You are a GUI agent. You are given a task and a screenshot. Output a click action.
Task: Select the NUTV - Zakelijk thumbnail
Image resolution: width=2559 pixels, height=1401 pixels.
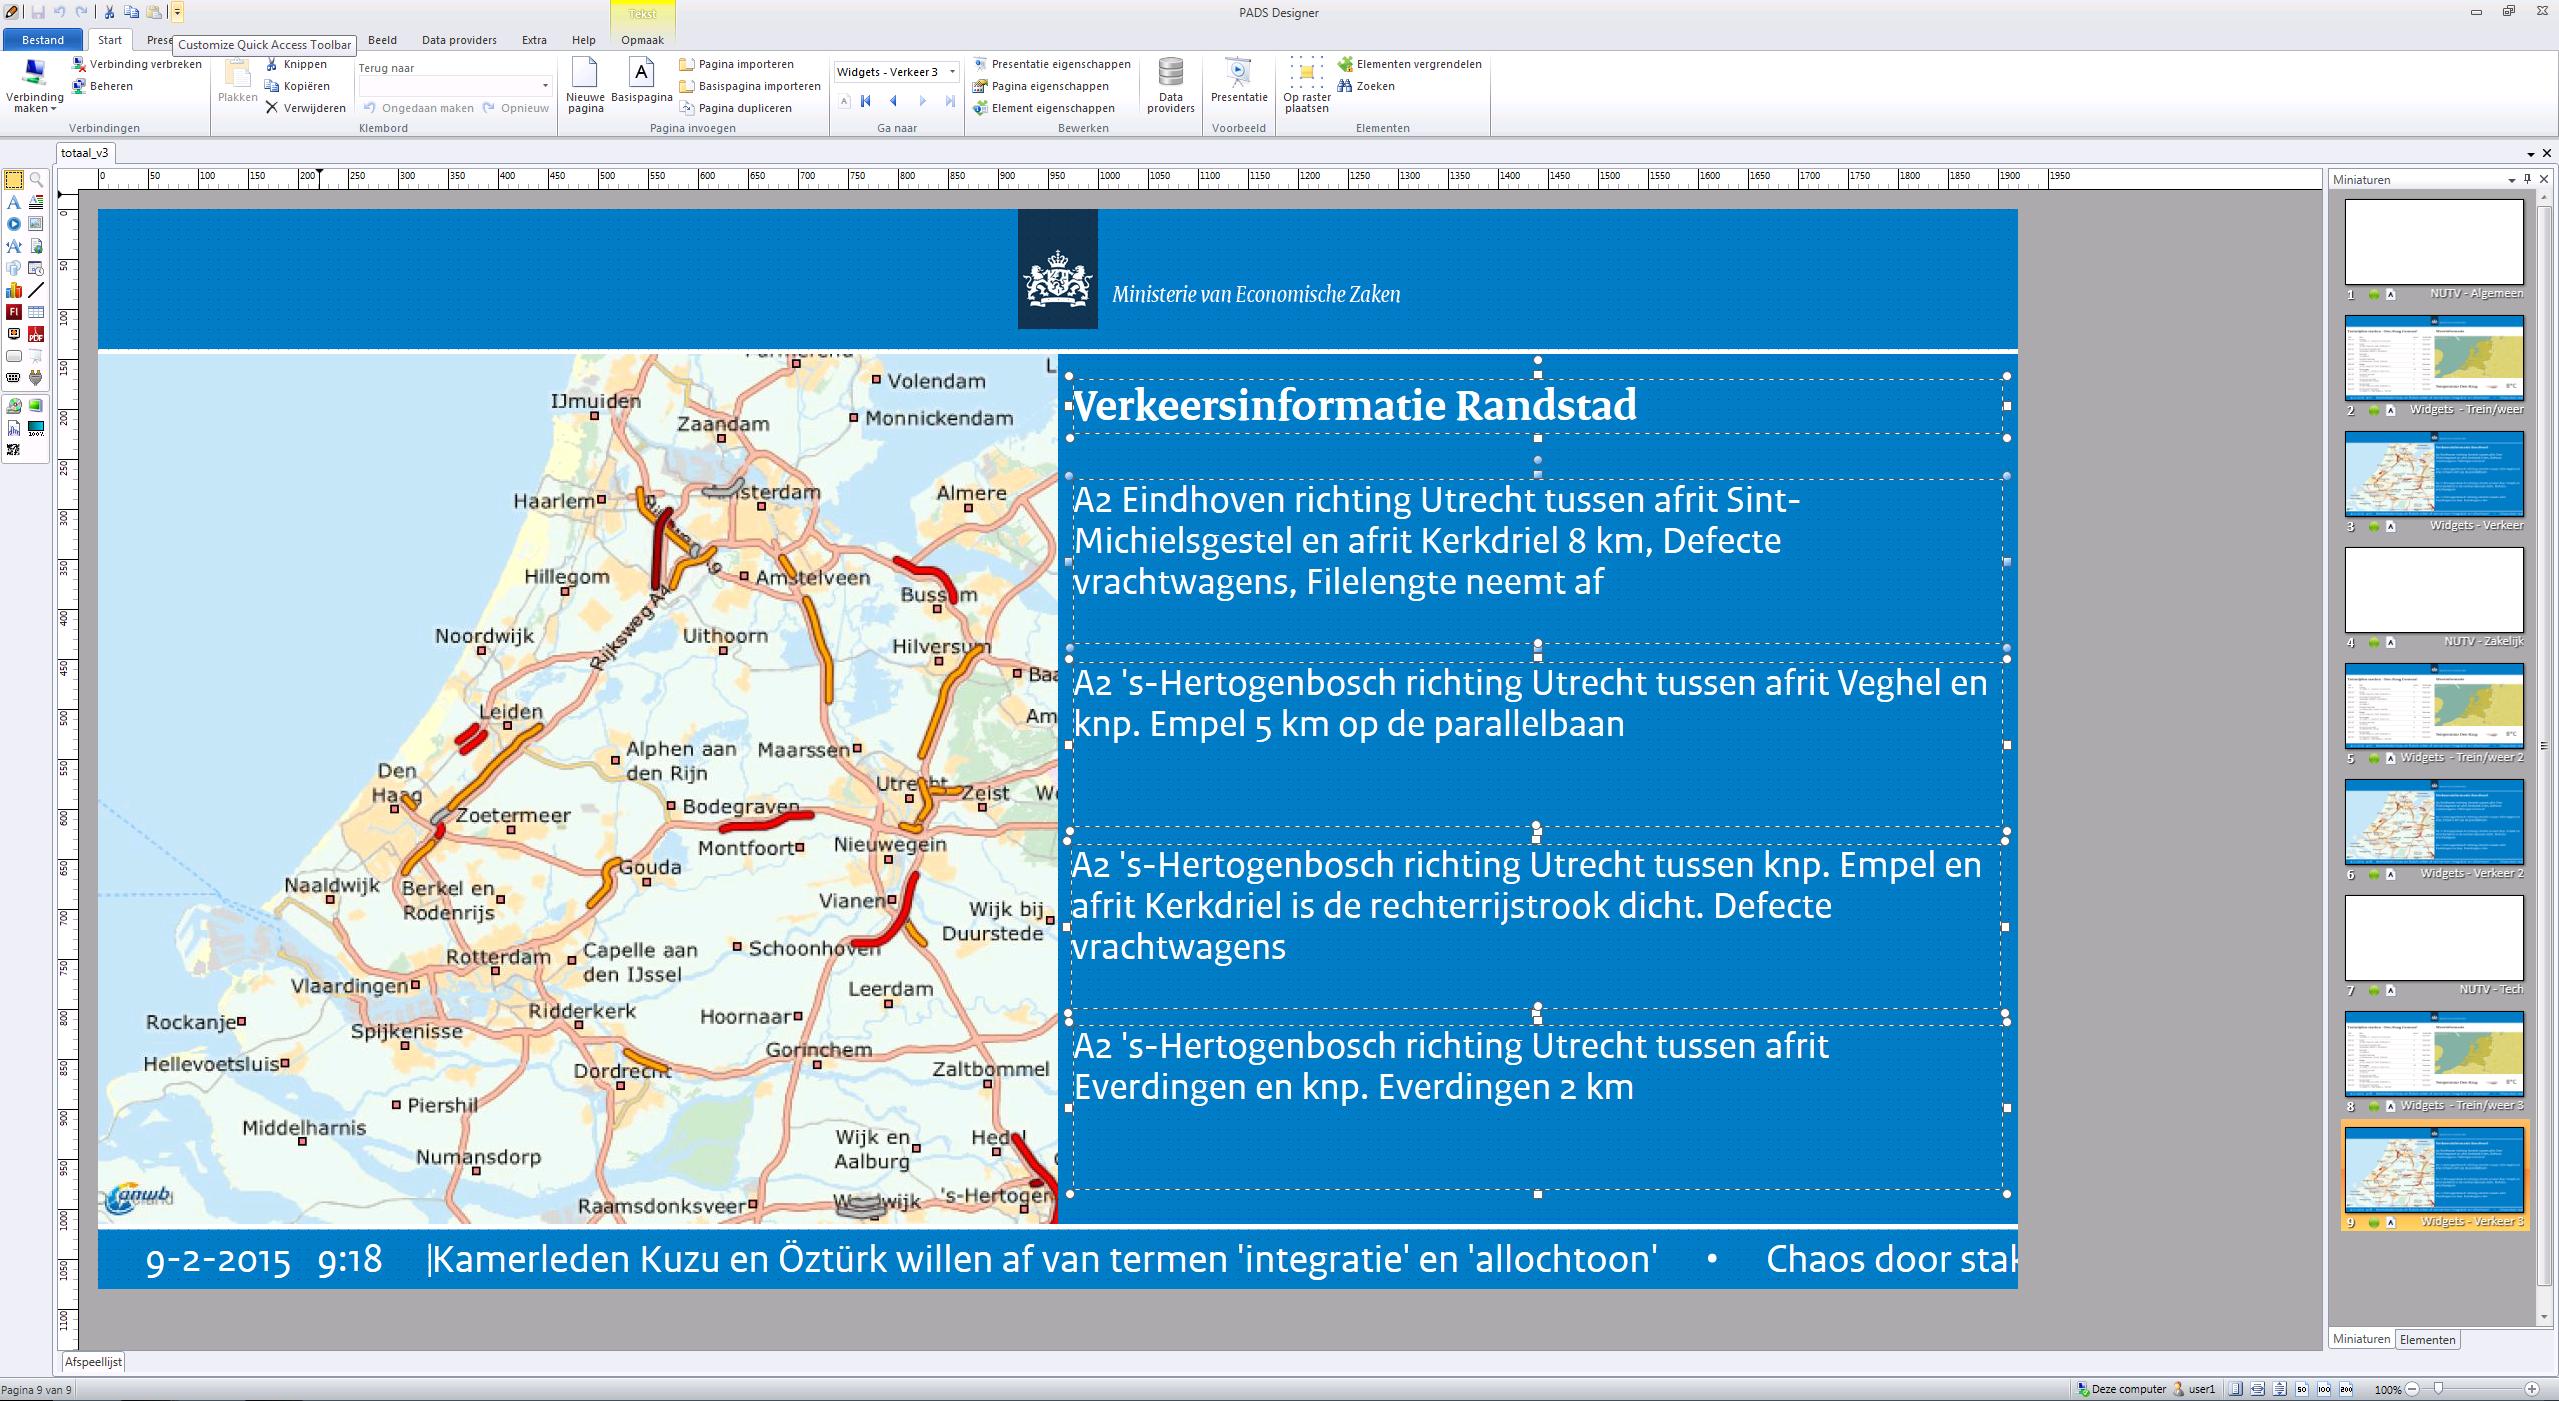point(2434,590)
